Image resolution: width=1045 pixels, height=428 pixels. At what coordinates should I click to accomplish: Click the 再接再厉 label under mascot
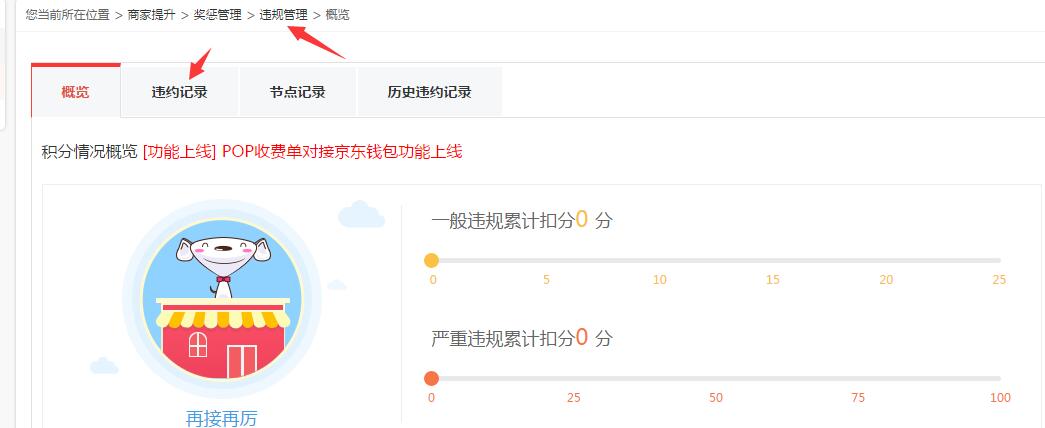(x=221, y=419)
